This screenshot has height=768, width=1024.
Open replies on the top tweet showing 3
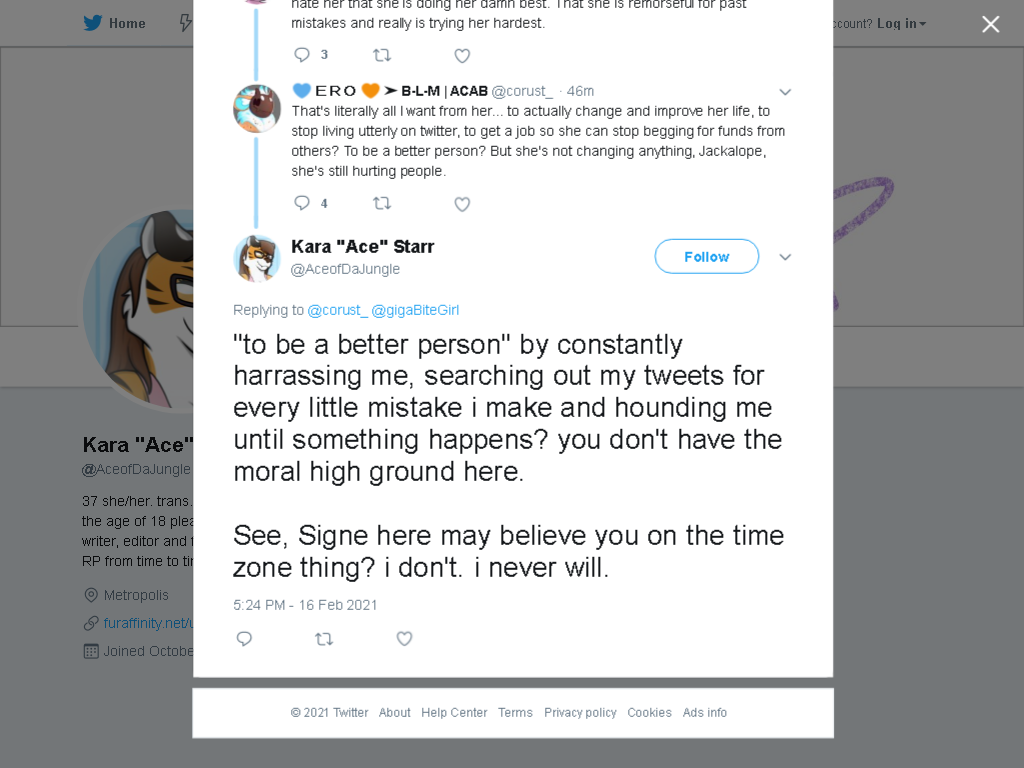pos(311,55)
